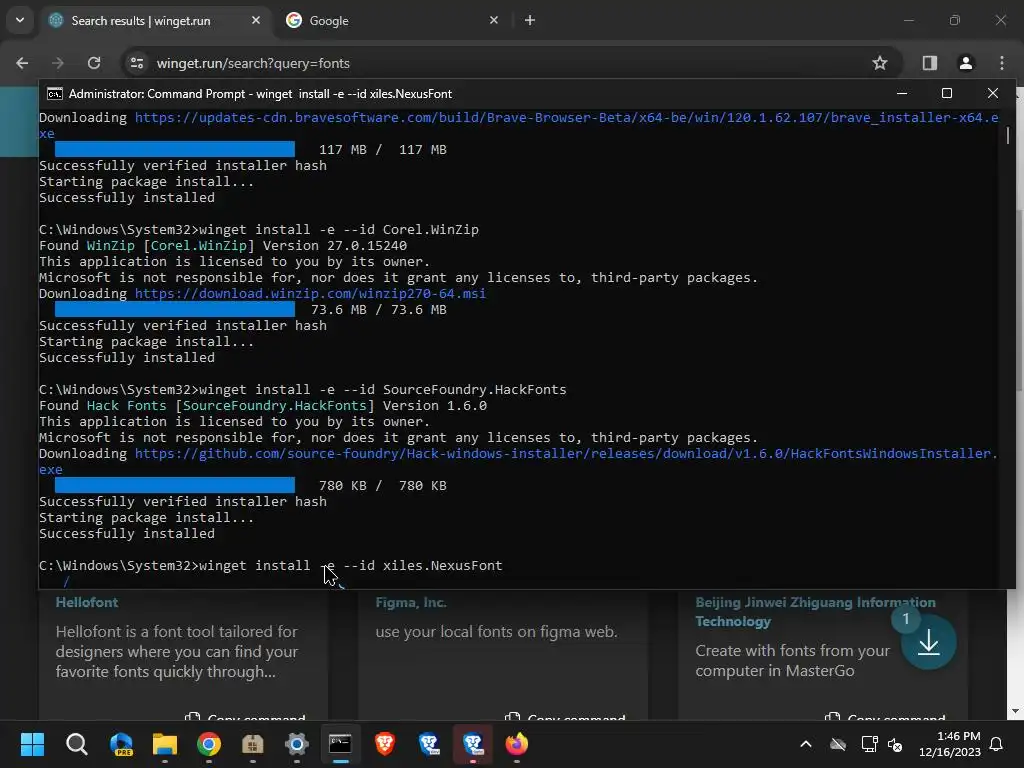Close the Administrator Command Prompt window
Viewport: 1024px width, 768px height.
click(x=993, y=93)
